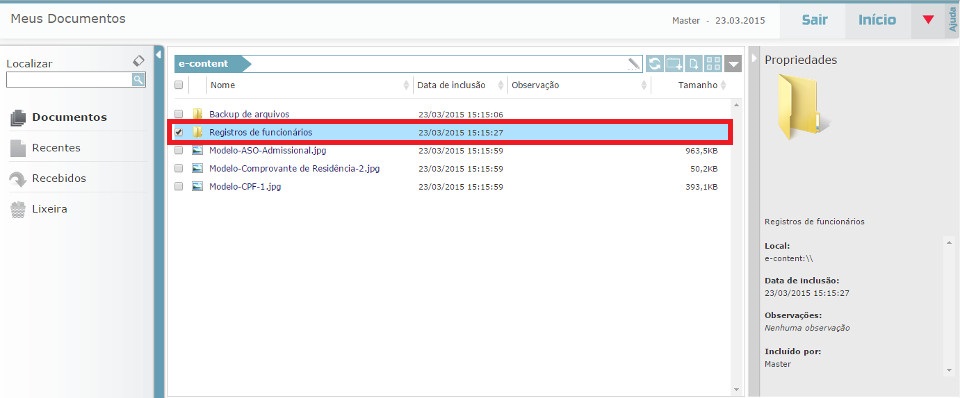Click inside the Localizar search field
Viewport: 960px width, 398px height.
click(x=69, y=79)
